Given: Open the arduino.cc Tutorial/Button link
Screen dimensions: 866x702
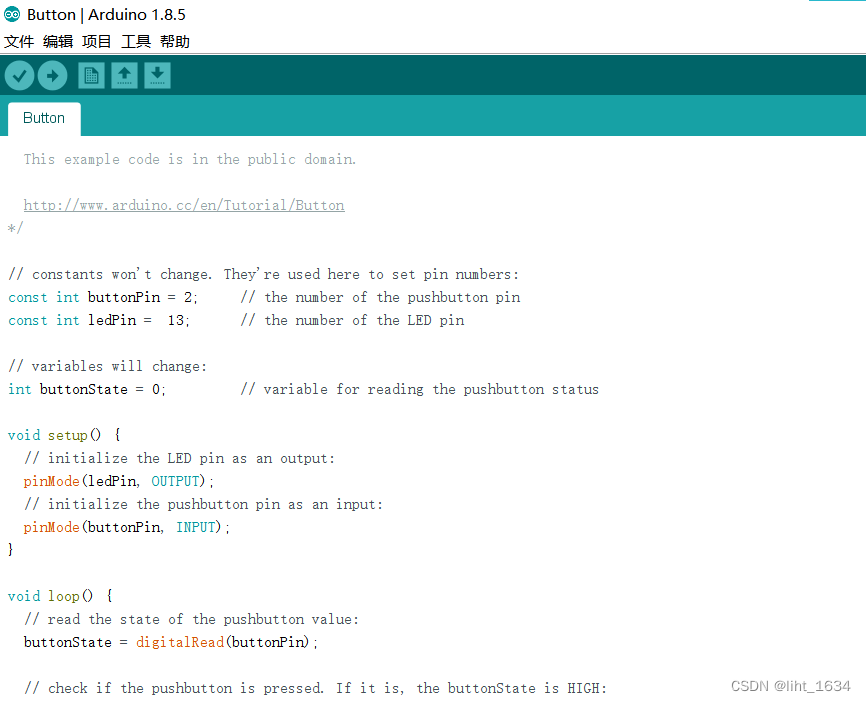Looking at the screenshot, I should point(184,205).
